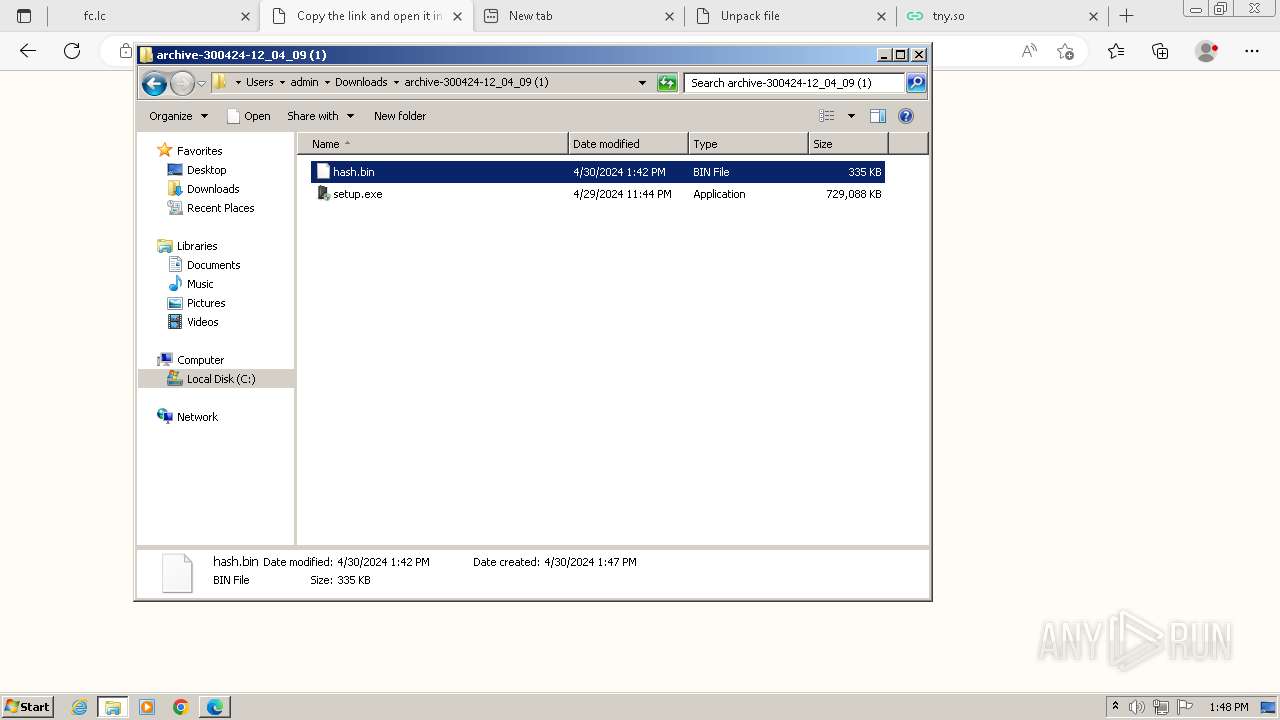Image resolution: width=1280 pixels, height=720 pixels.
Task: Sort by Name column header
Action: [433, 144]
